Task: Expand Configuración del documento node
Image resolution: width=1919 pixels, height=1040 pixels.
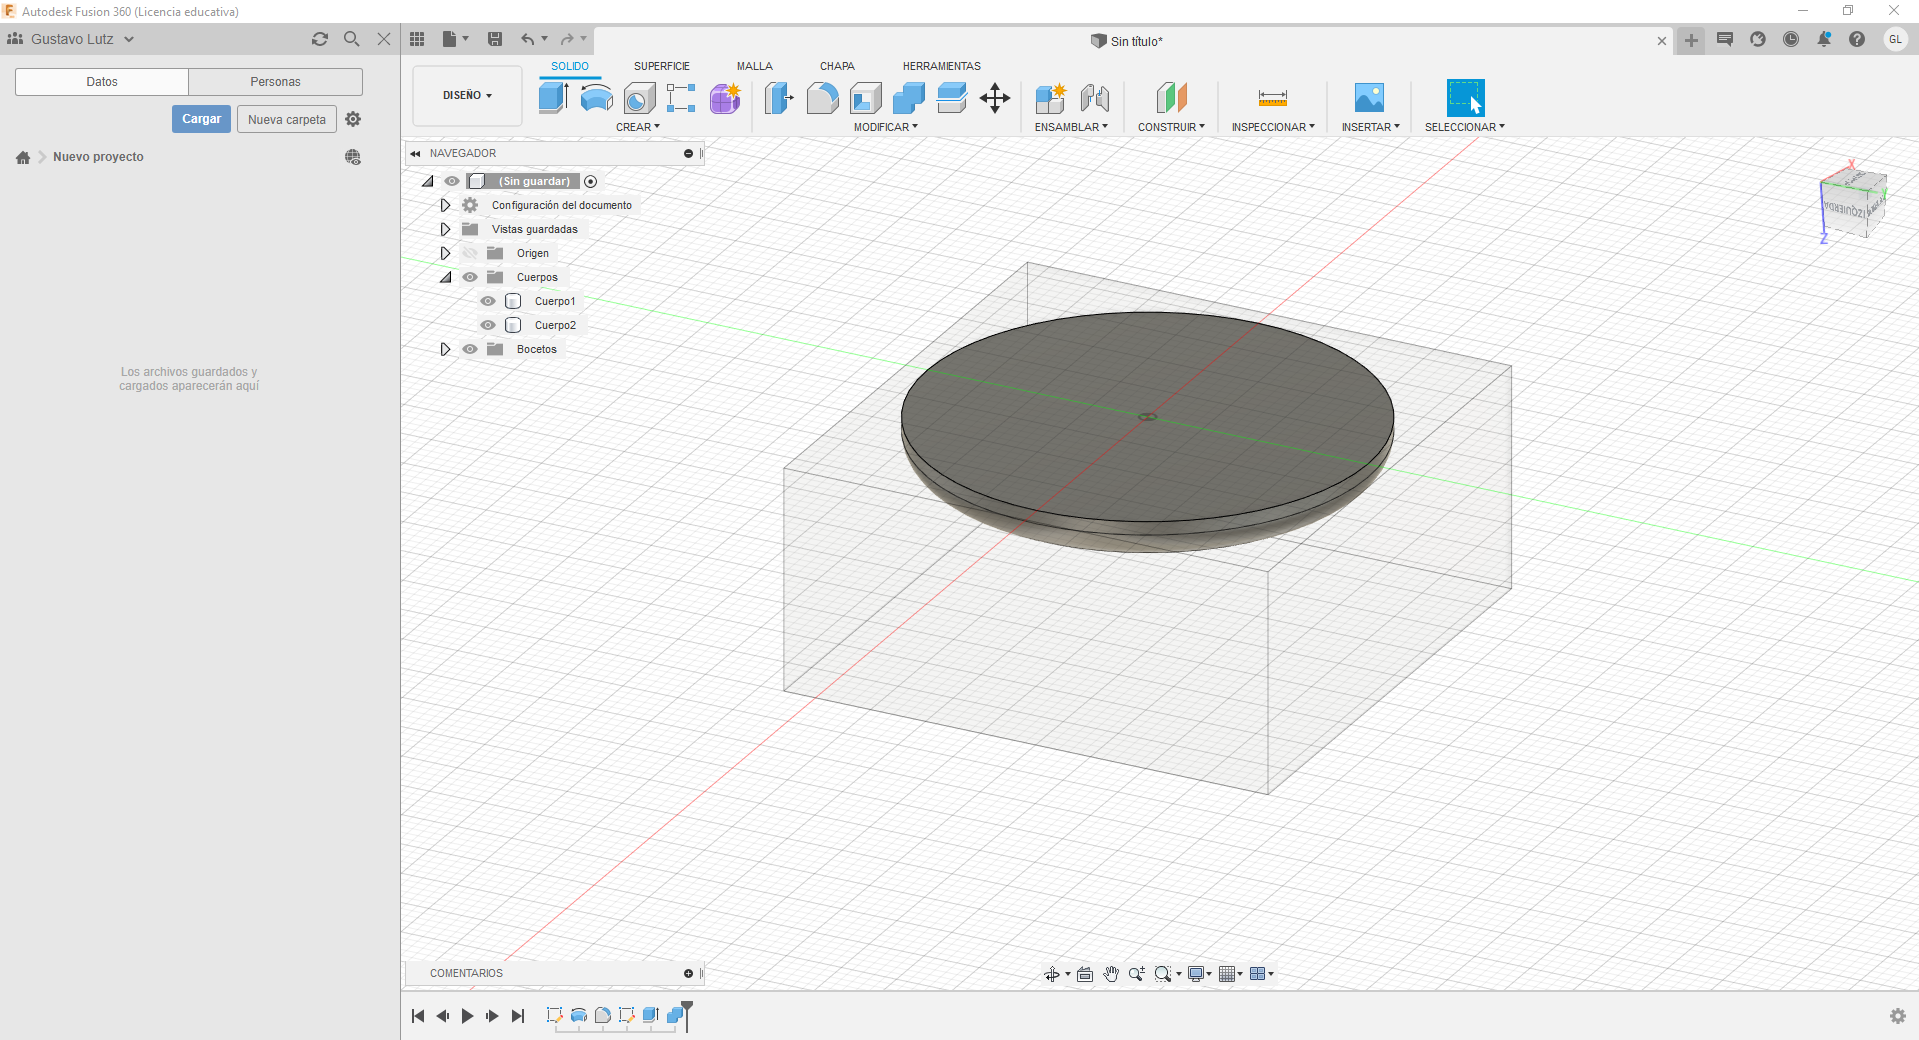Action: point(445,205)
